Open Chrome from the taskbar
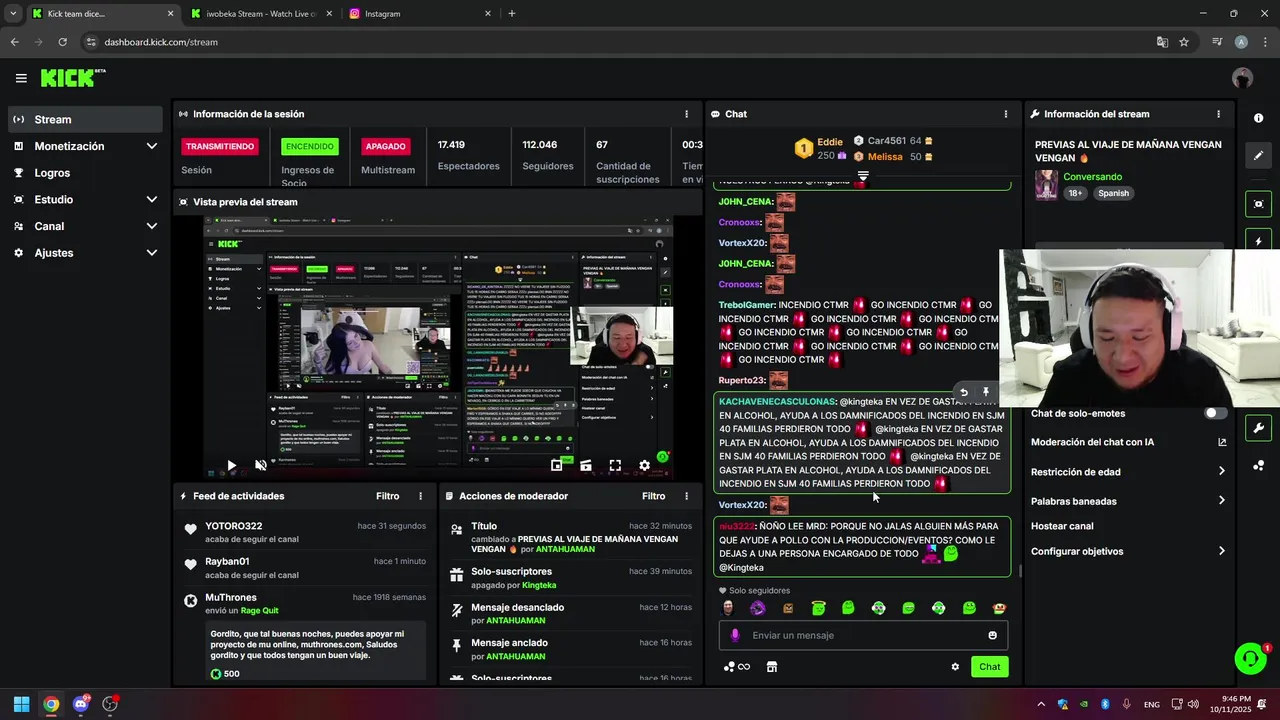This screenshot has height=720, width=1280. coord(51,704)
